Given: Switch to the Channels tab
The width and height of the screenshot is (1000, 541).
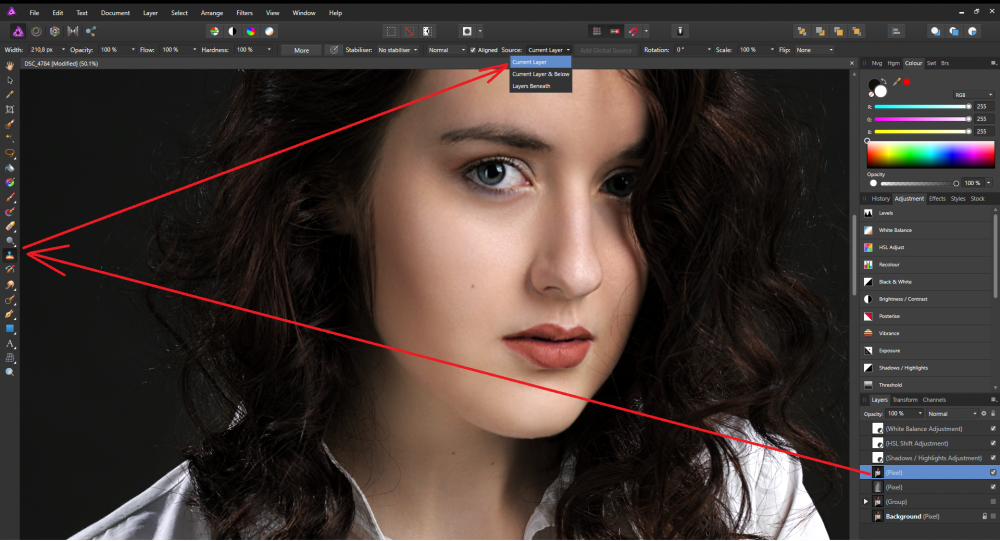Looking at the screenshot, I should point(934,400).
